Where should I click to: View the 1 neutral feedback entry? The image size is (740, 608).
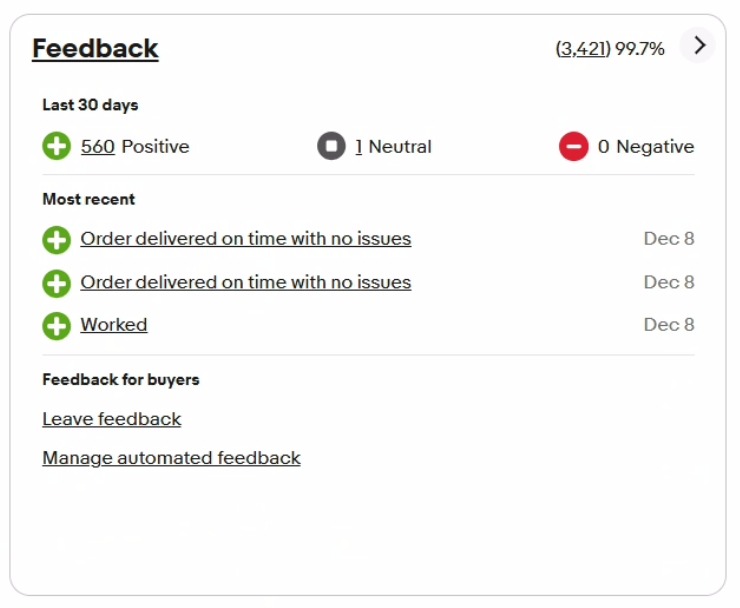[358, 147]
